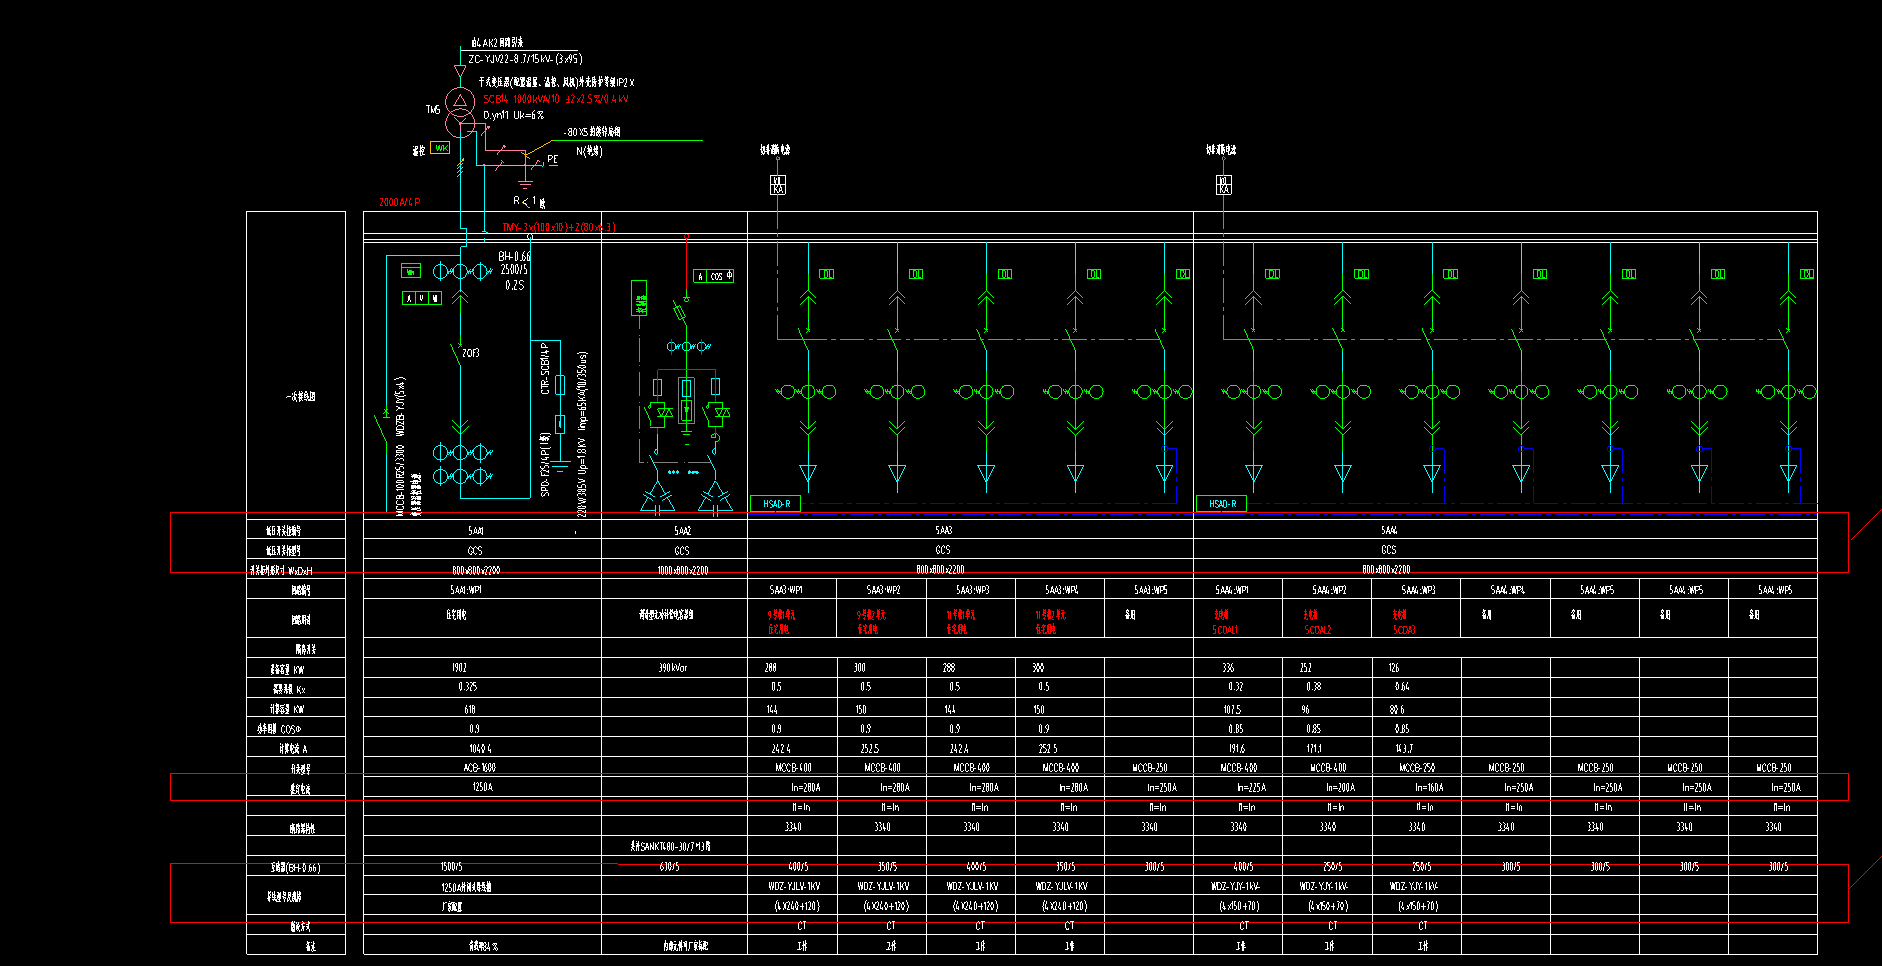The image size is (1882, 966).
Task: Select the yellow WK temperature controller box
Action: point(440,148)
